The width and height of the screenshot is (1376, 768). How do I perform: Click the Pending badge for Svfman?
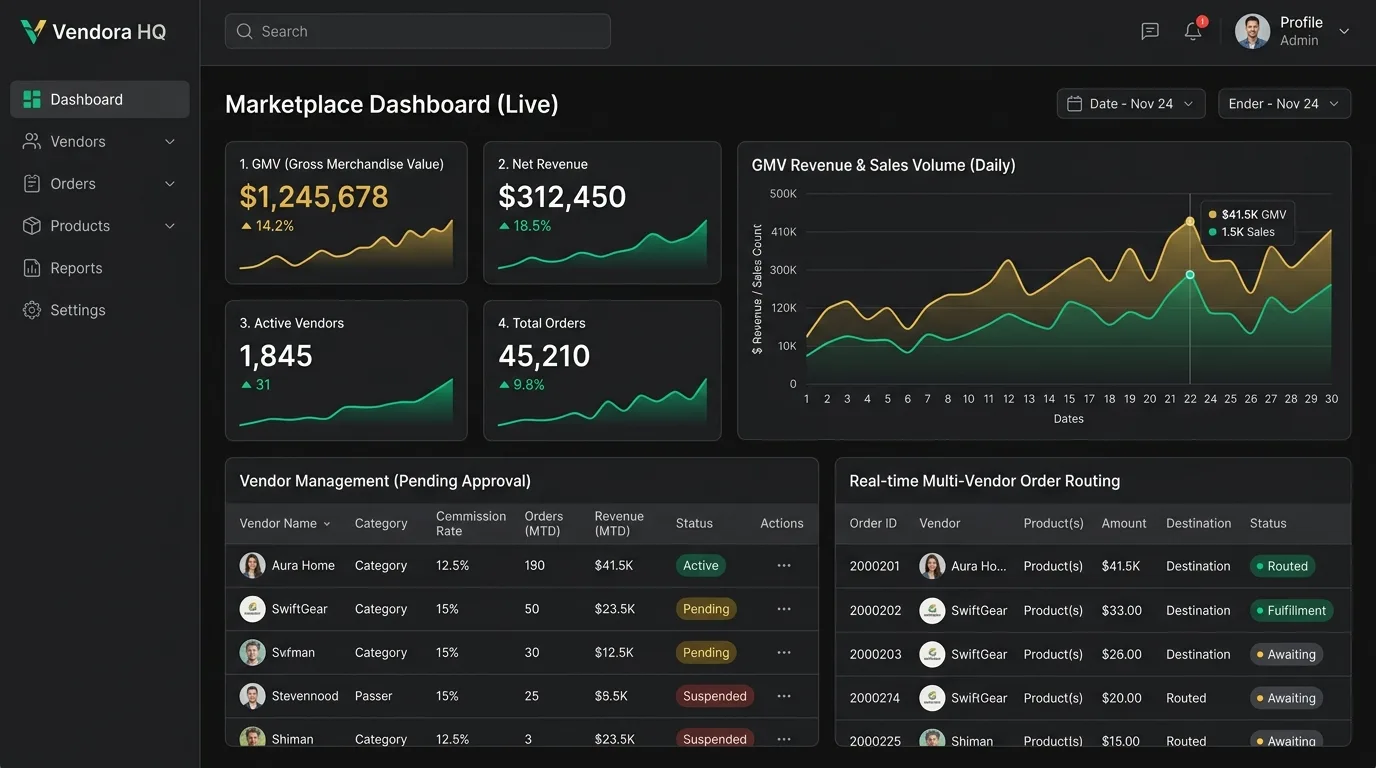[x=706, y=653]
